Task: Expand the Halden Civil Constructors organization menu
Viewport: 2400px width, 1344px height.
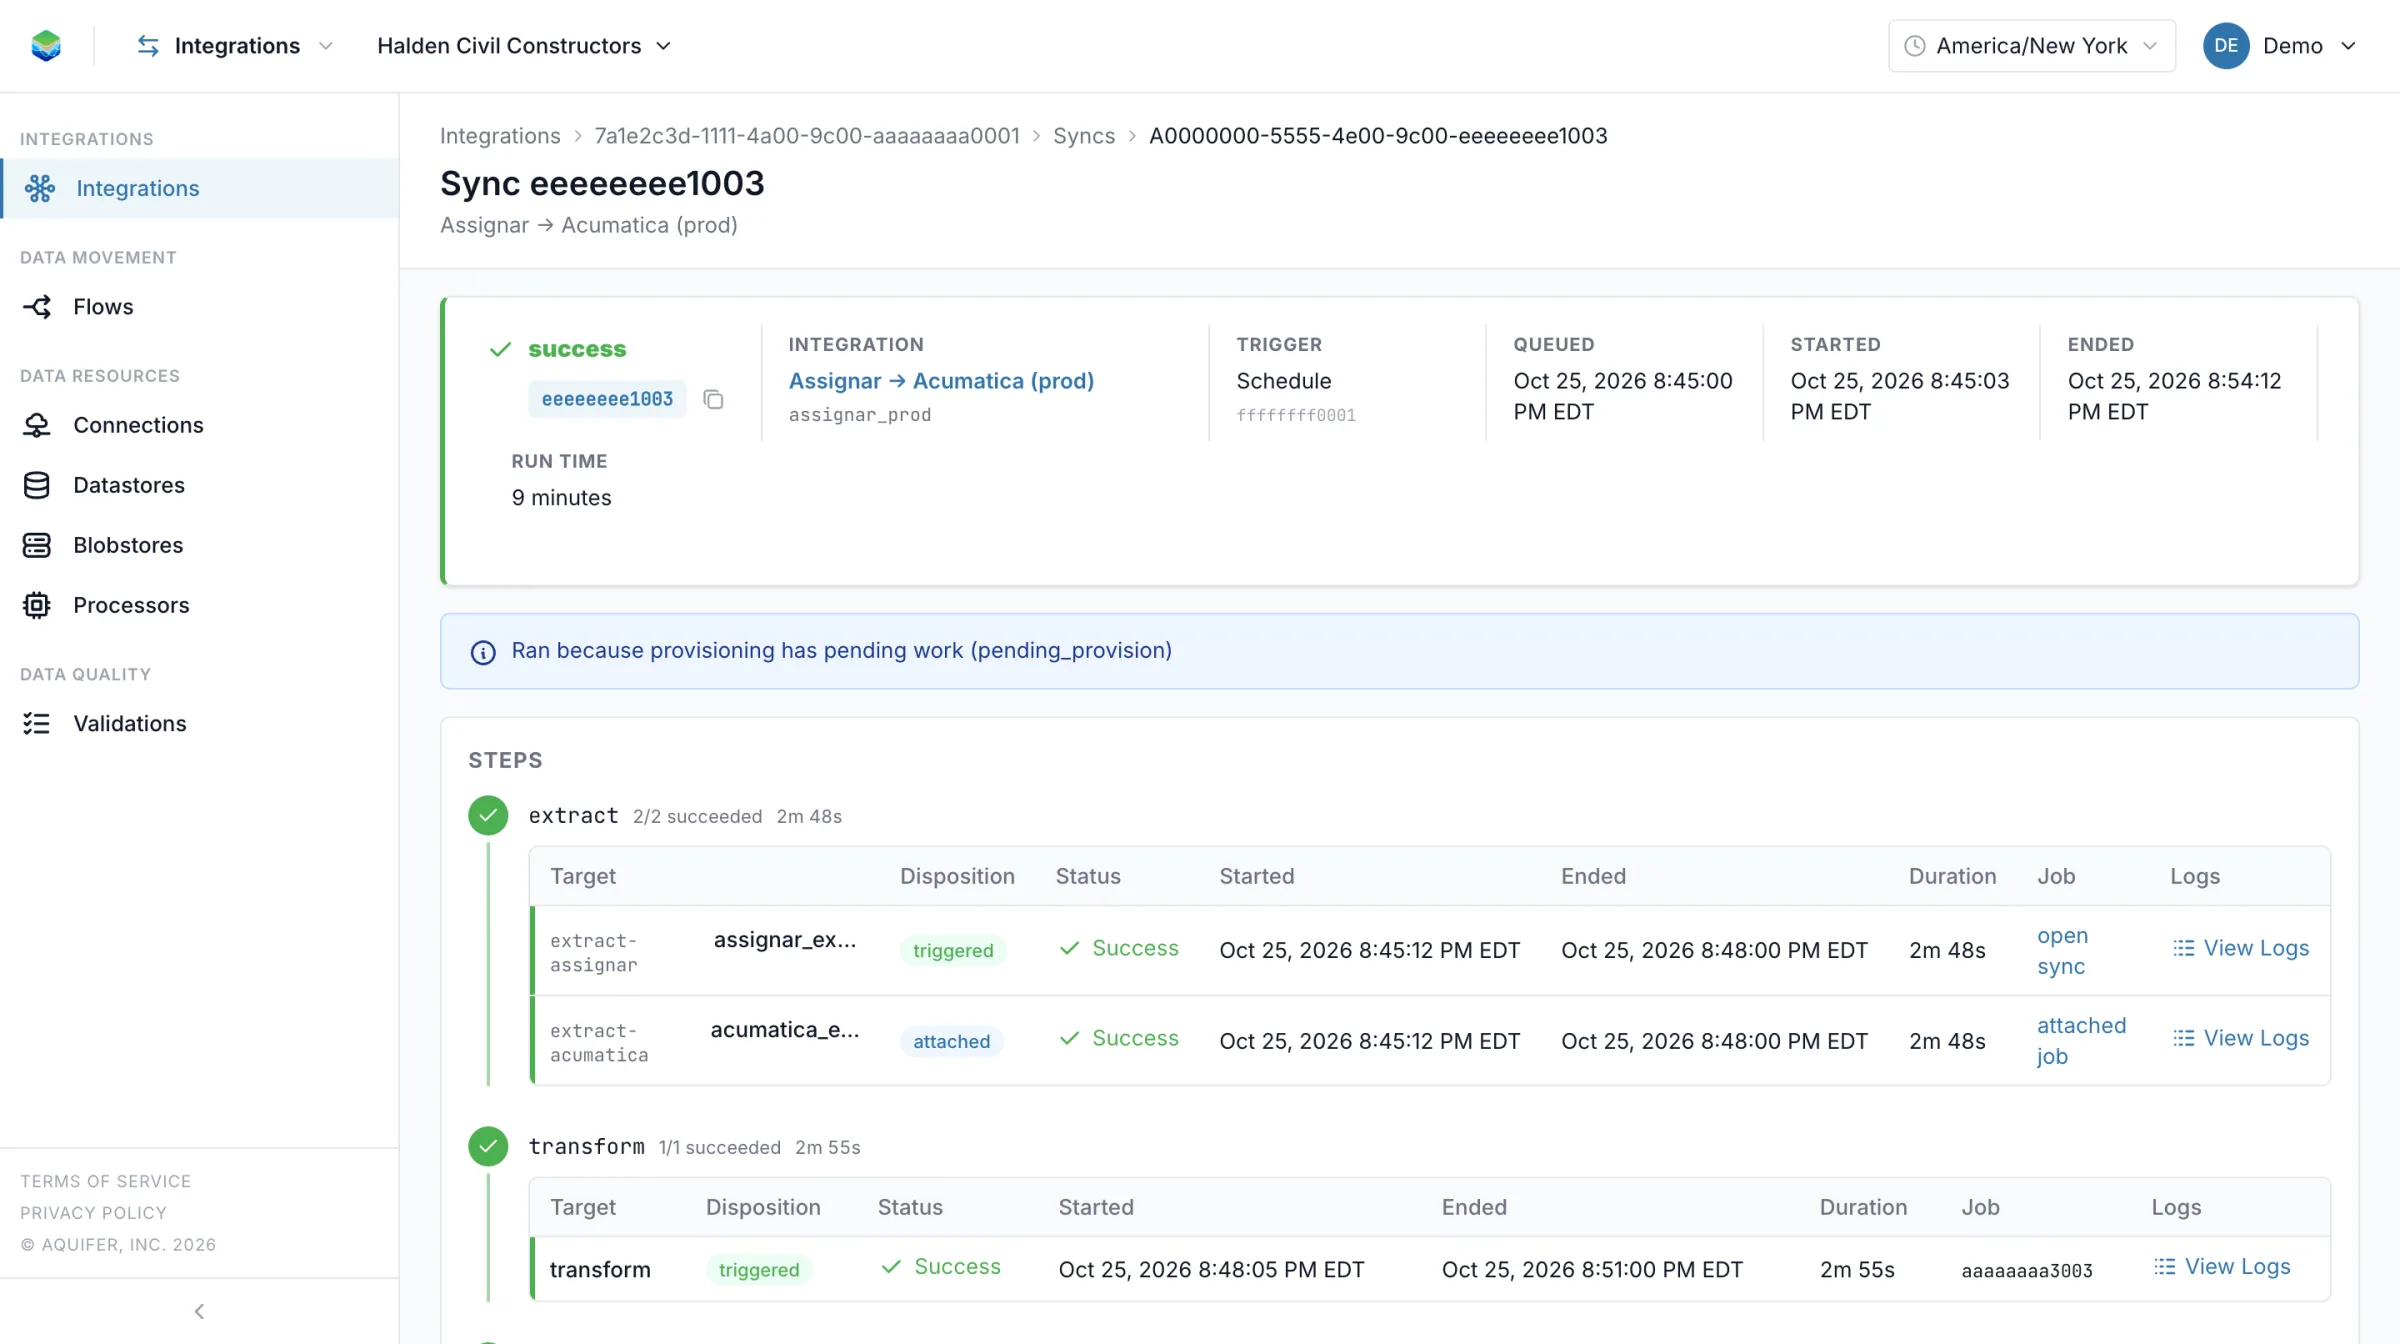Action: [x=524, y=46]
